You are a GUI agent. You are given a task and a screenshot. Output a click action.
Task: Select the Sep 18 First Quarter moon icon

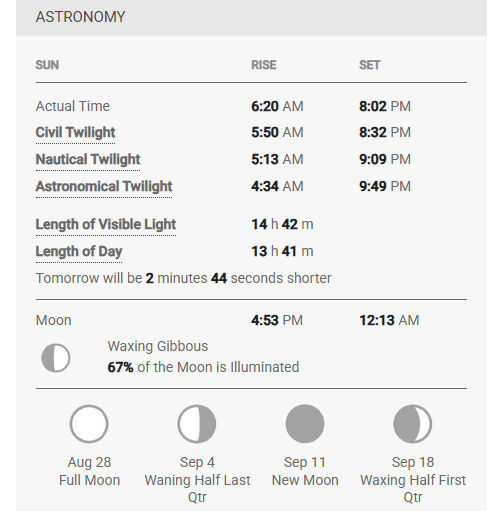pos(413,424)
